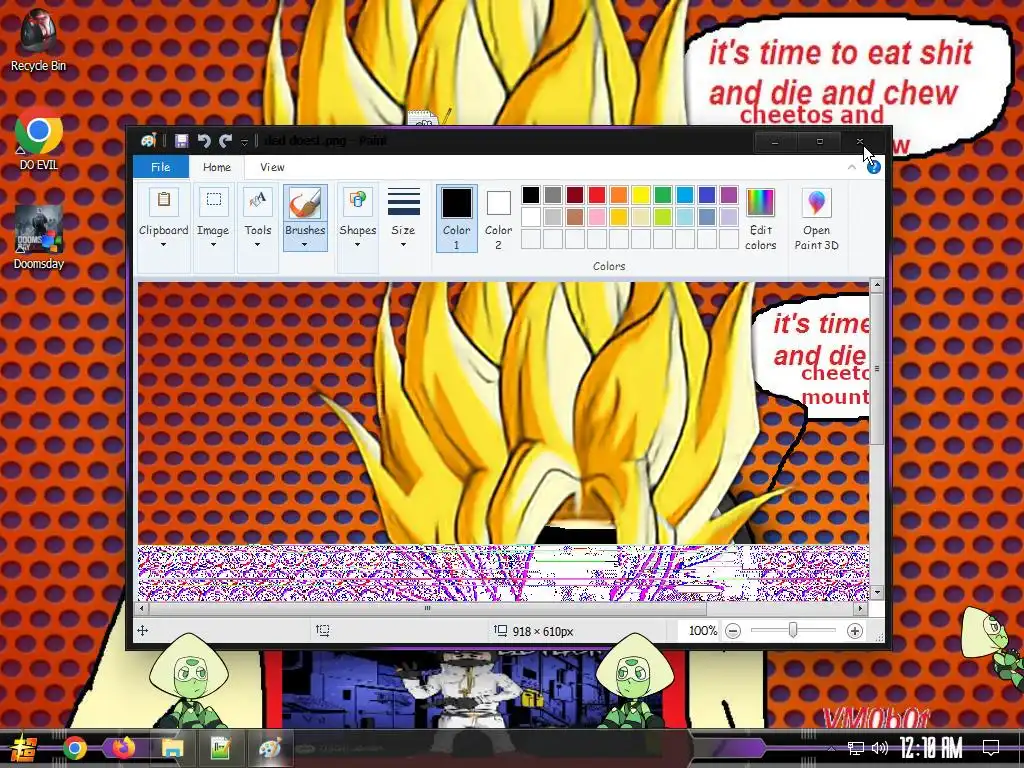Select the Brushes tool
Viewport: 1024px width, 768px height.
coord(305,218)
